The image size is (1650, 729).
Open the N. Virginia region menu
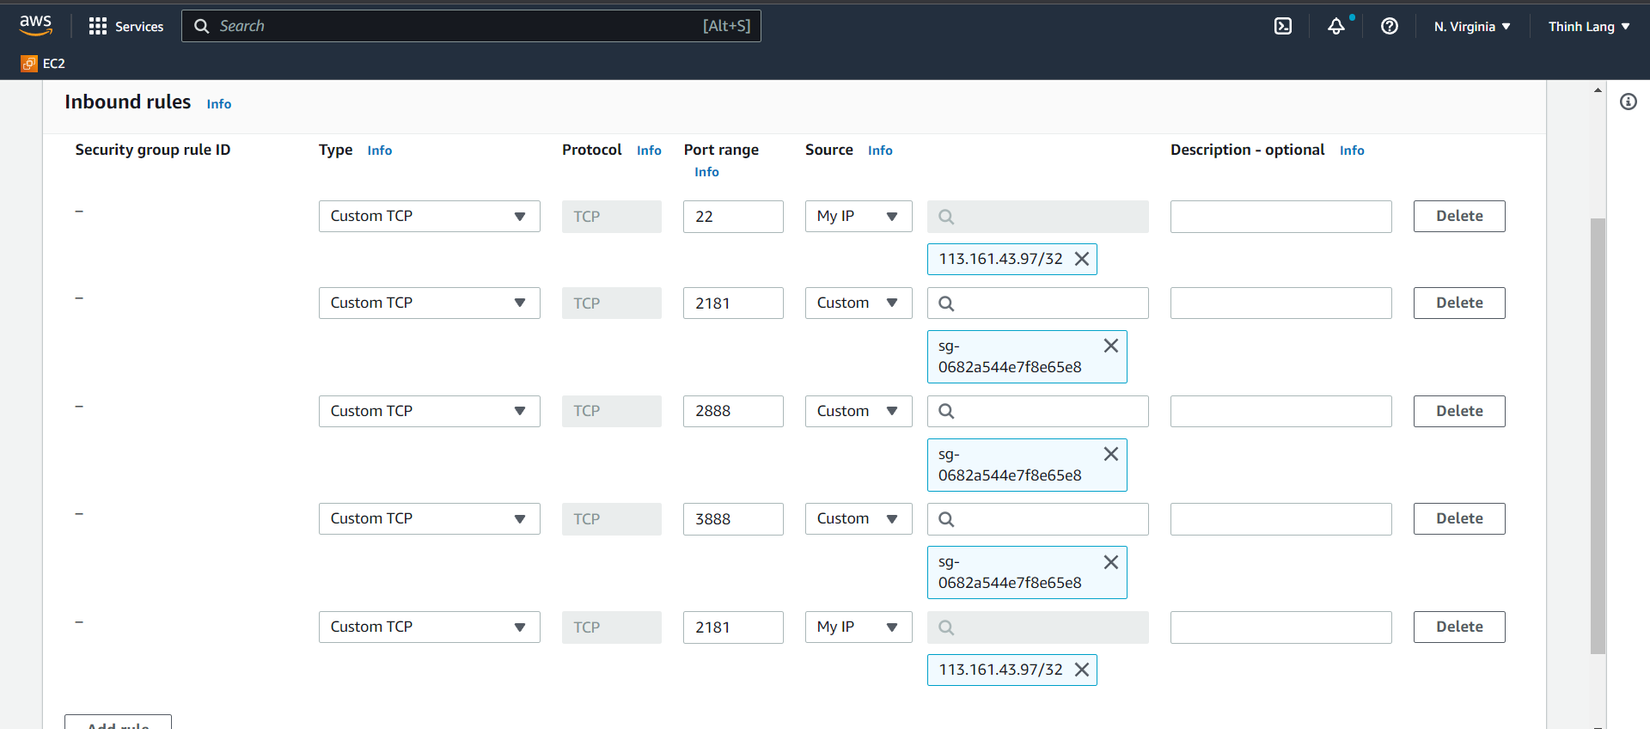(x=1472, y=26)
